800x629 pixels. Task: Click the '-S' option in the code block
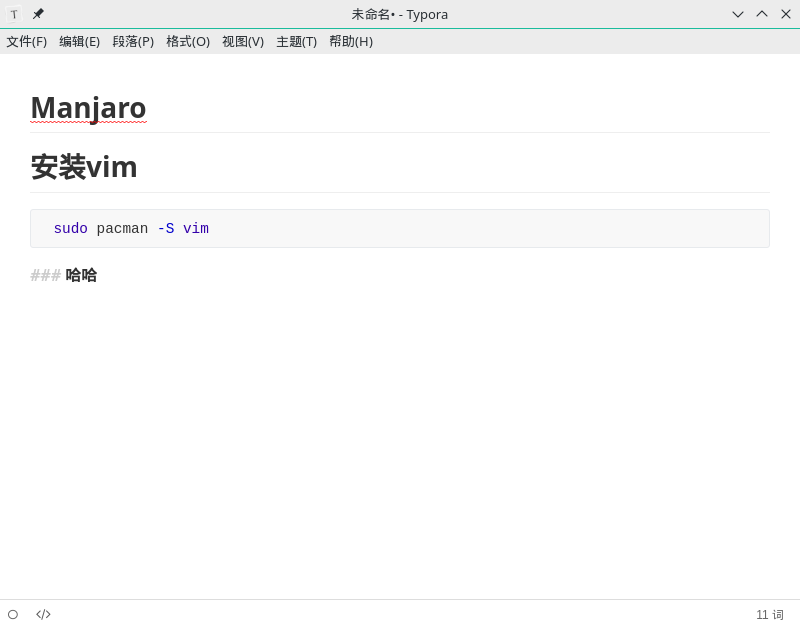coord(166,229)
